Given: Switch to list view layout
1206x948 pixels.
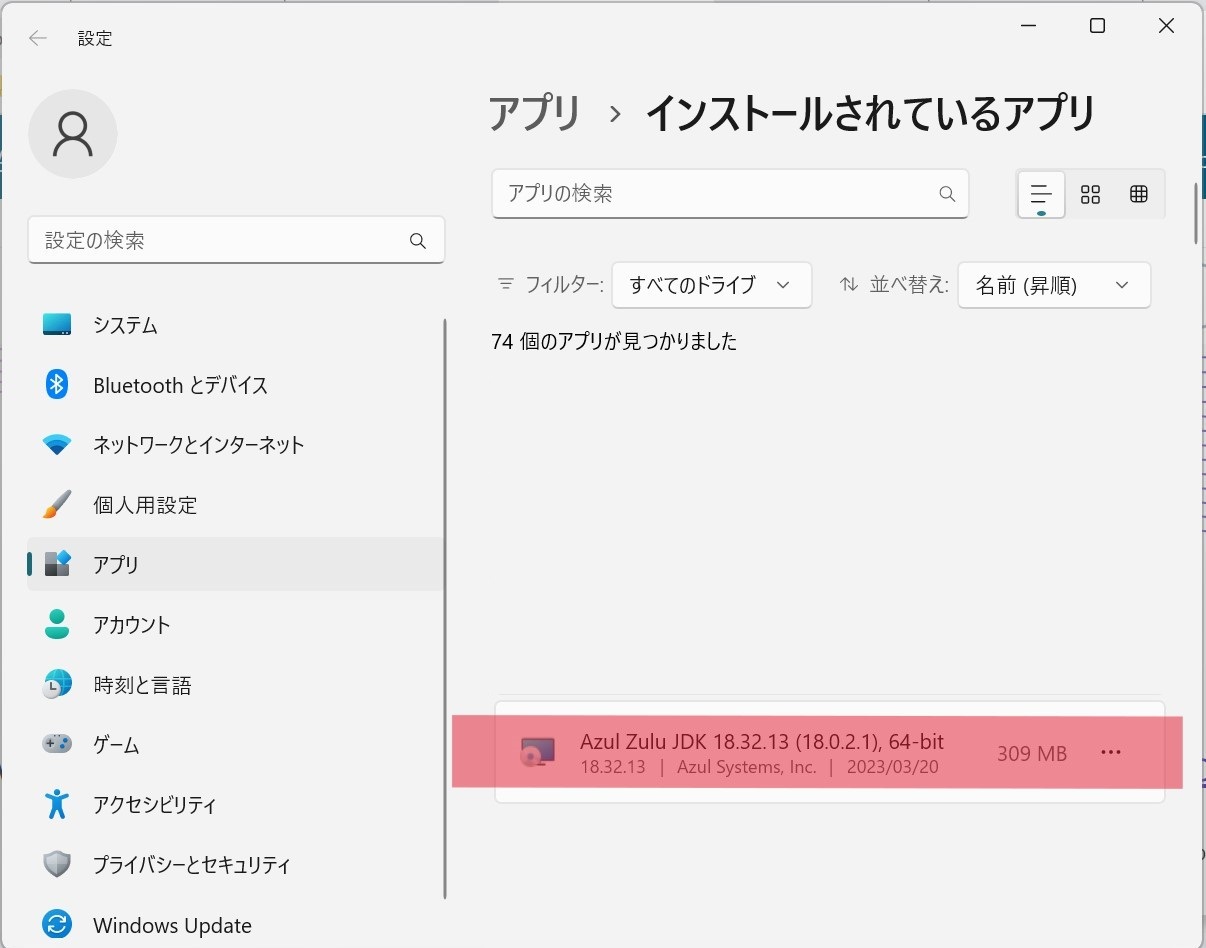Looking at the screenshot, I should coord(1041,194).
